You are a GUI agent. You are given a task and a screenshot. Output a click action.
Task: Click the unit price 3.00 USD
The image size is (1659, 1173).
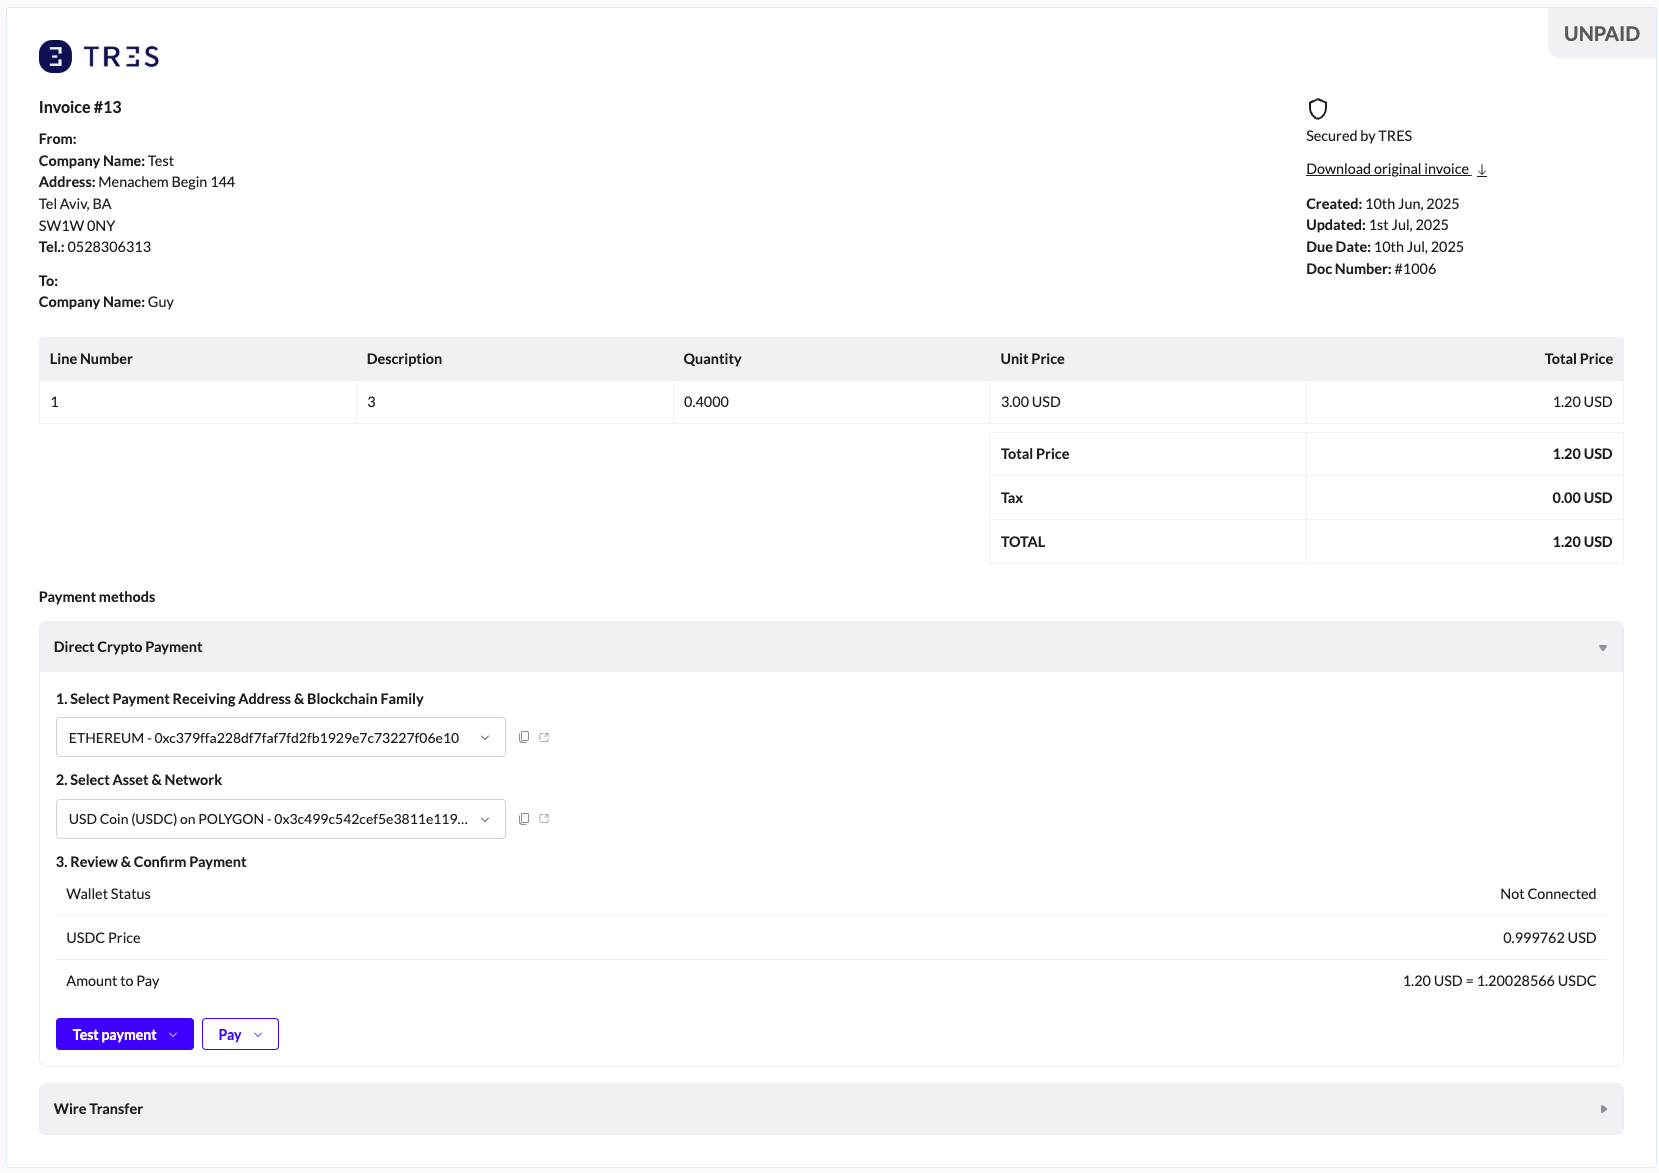[1030, 402]
